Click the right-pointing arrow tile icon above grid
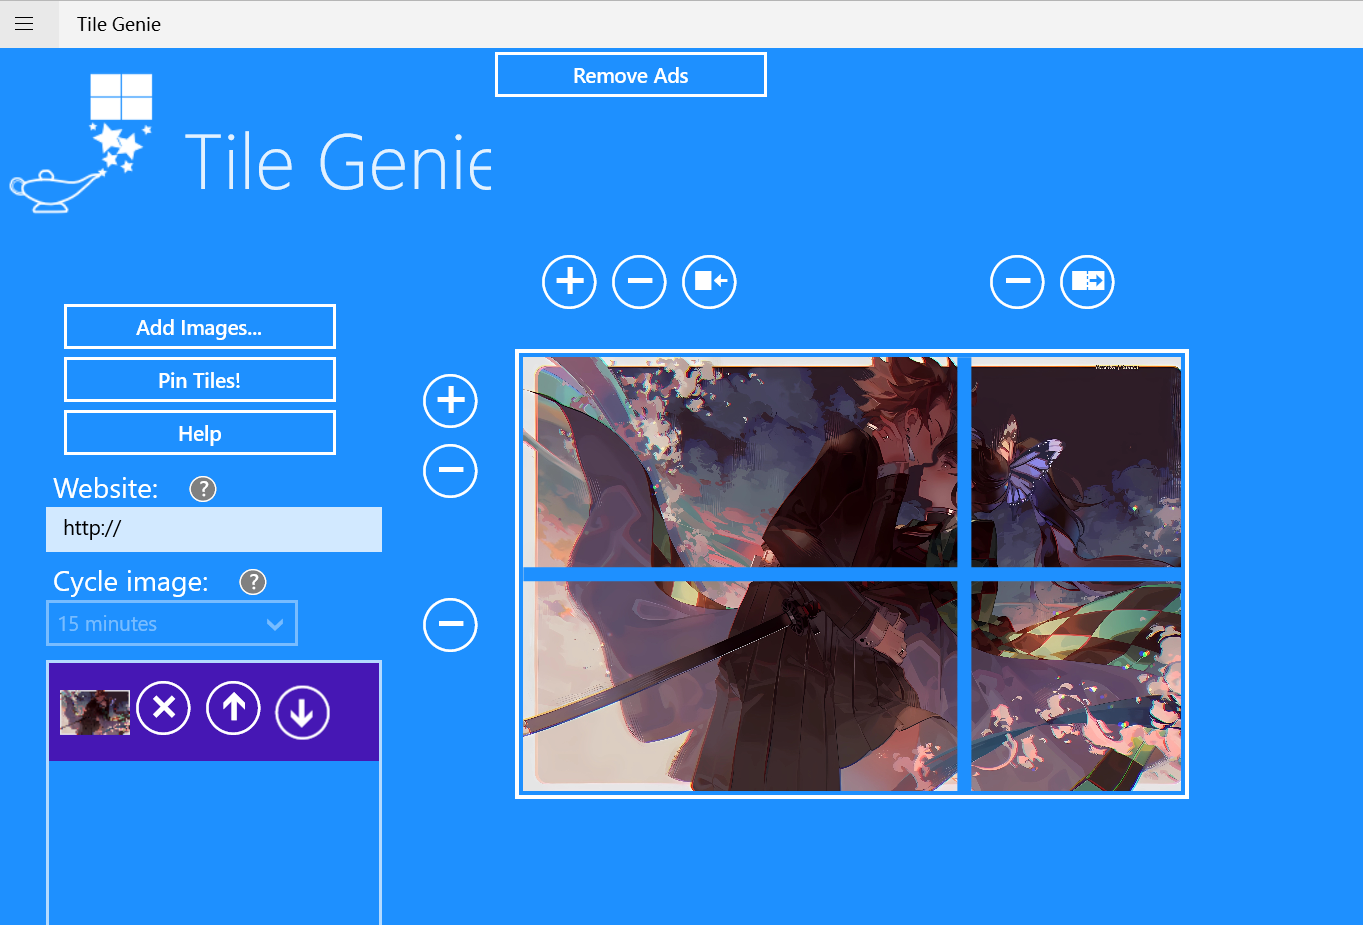This screenshot has height=925, width=1363. [x=1088, y=281]
